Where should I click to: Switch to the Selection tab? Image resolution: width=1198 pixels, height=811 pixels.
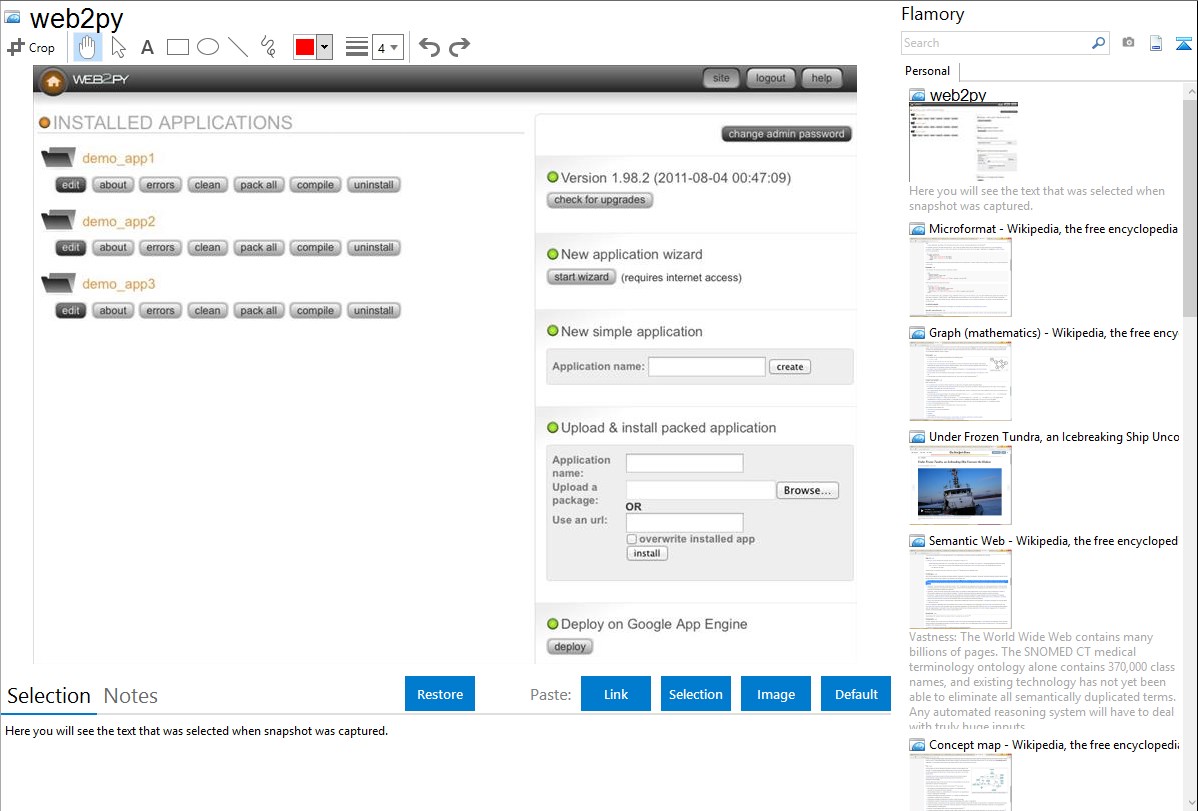tap(49, 696)
